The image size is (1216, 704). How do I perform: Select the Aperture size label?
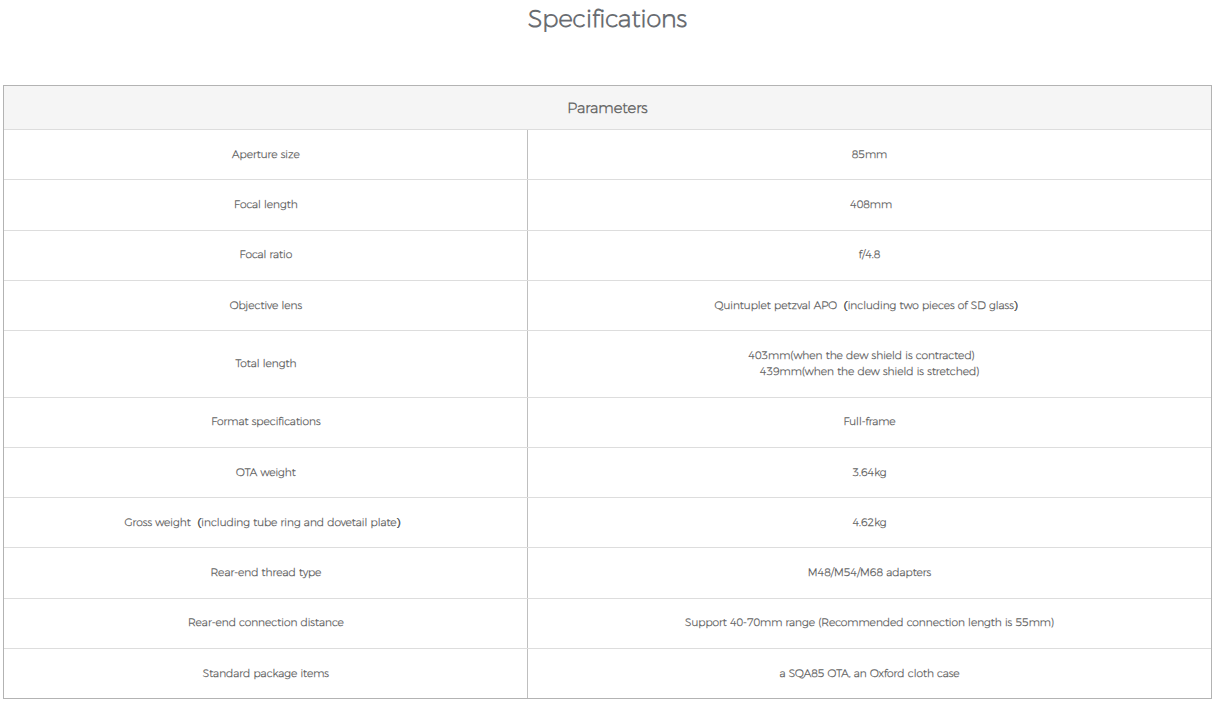click(266, 155)
